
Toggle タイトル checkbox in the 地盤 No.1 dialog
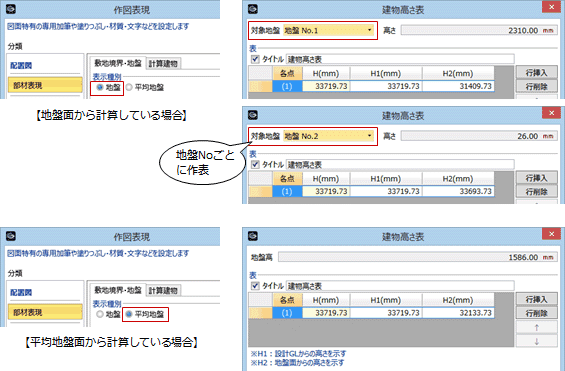[x=255, y=59]
